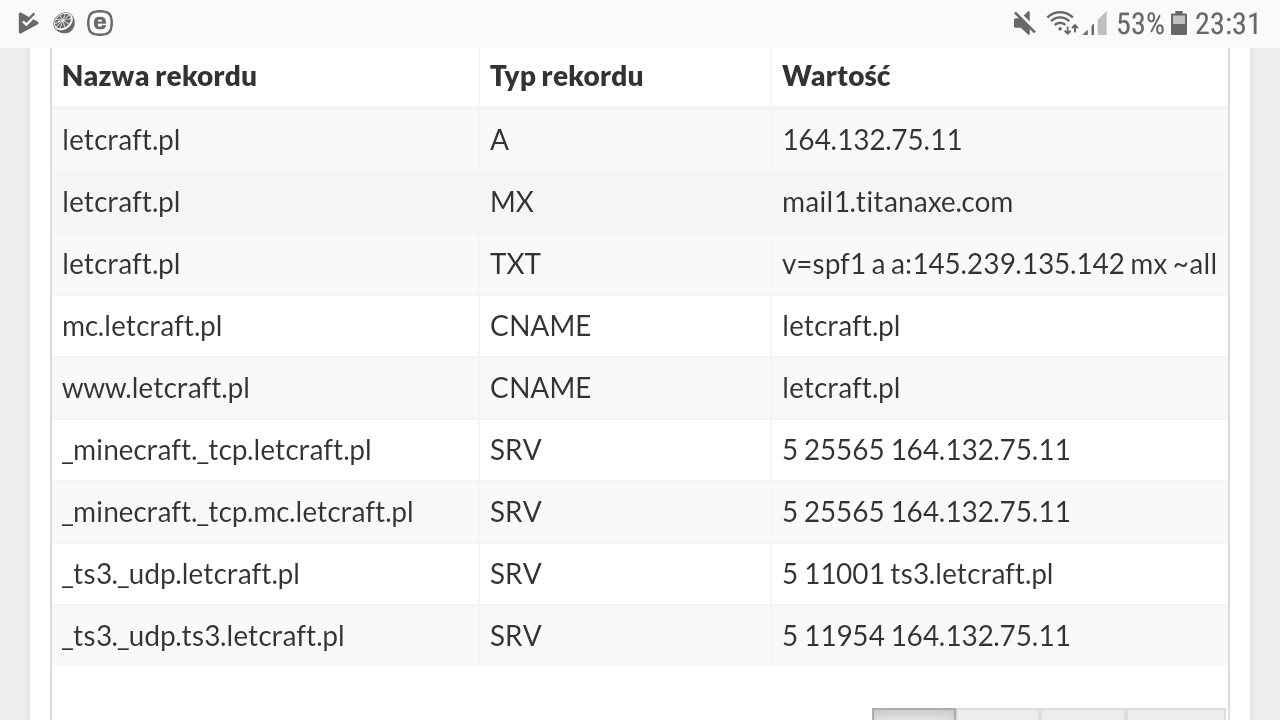Screen dimensions: 1280x720
Task: Tap the 'e' app notification icon
Action: [100, 22]
